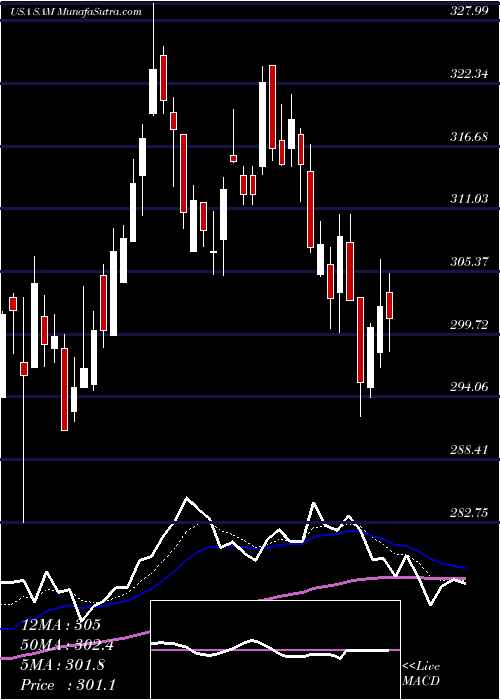Click inside the MACD inset chart panel
This screenshot has height=700, width=500.
275,650
